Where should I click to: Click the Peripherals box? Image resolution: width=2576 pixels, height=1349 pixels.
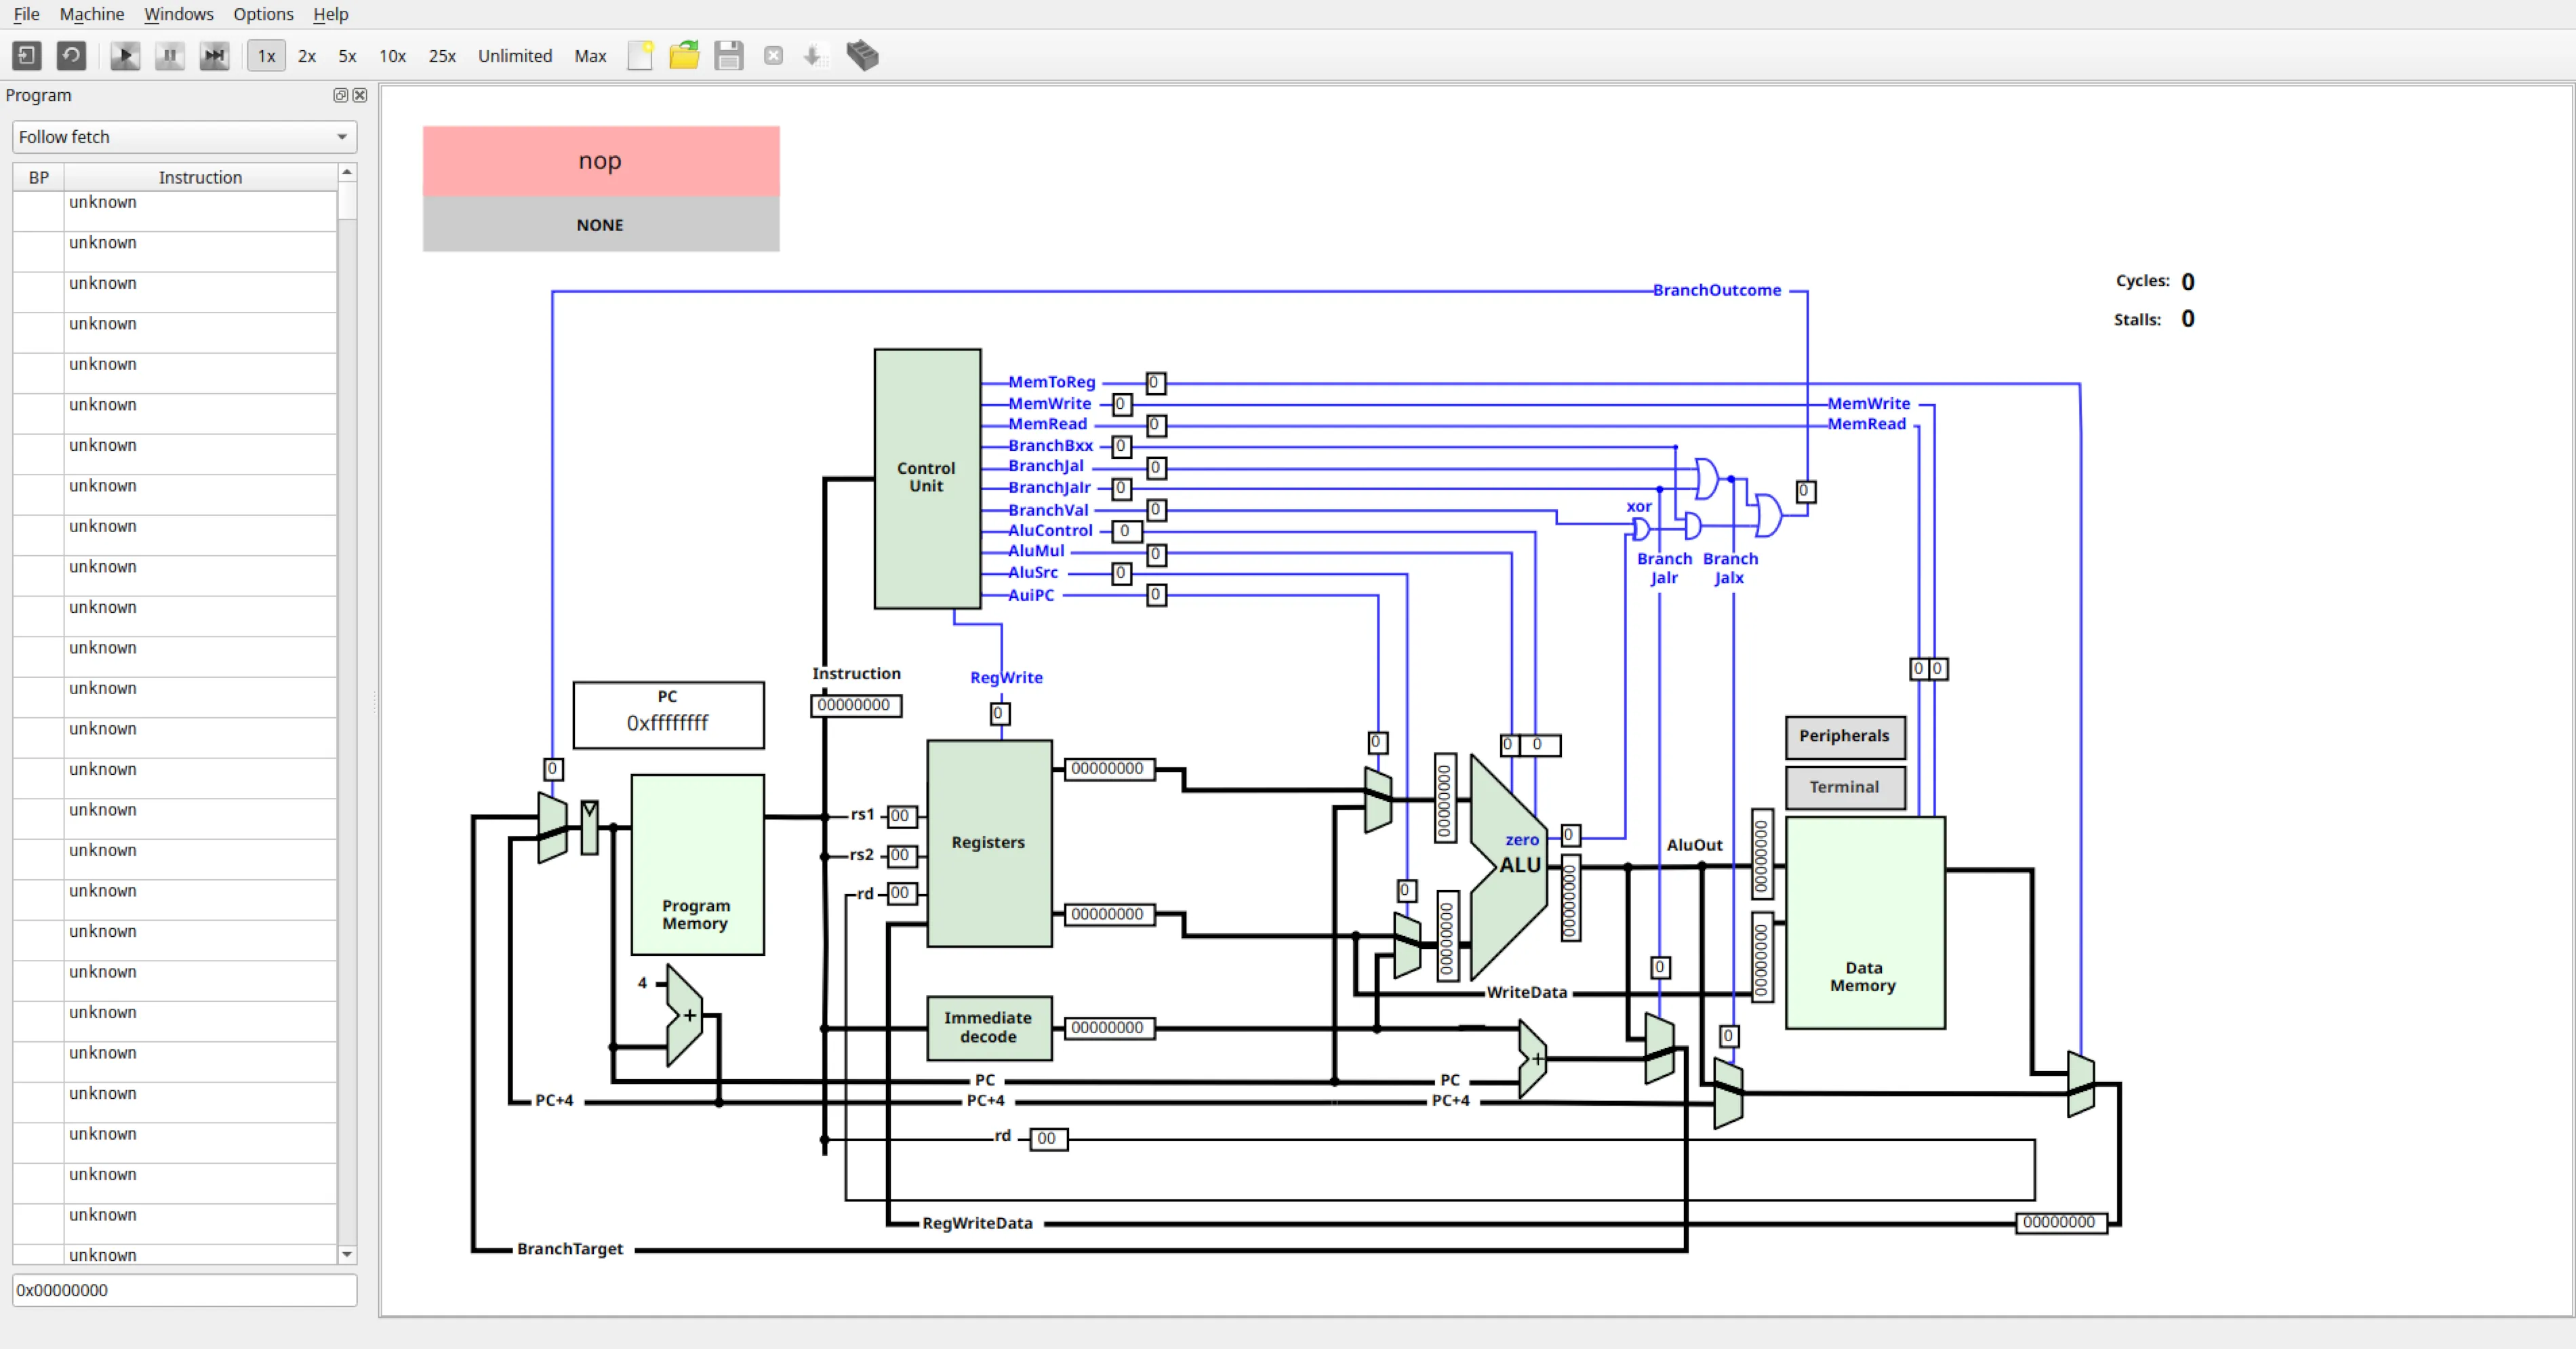pos(1845,737)
